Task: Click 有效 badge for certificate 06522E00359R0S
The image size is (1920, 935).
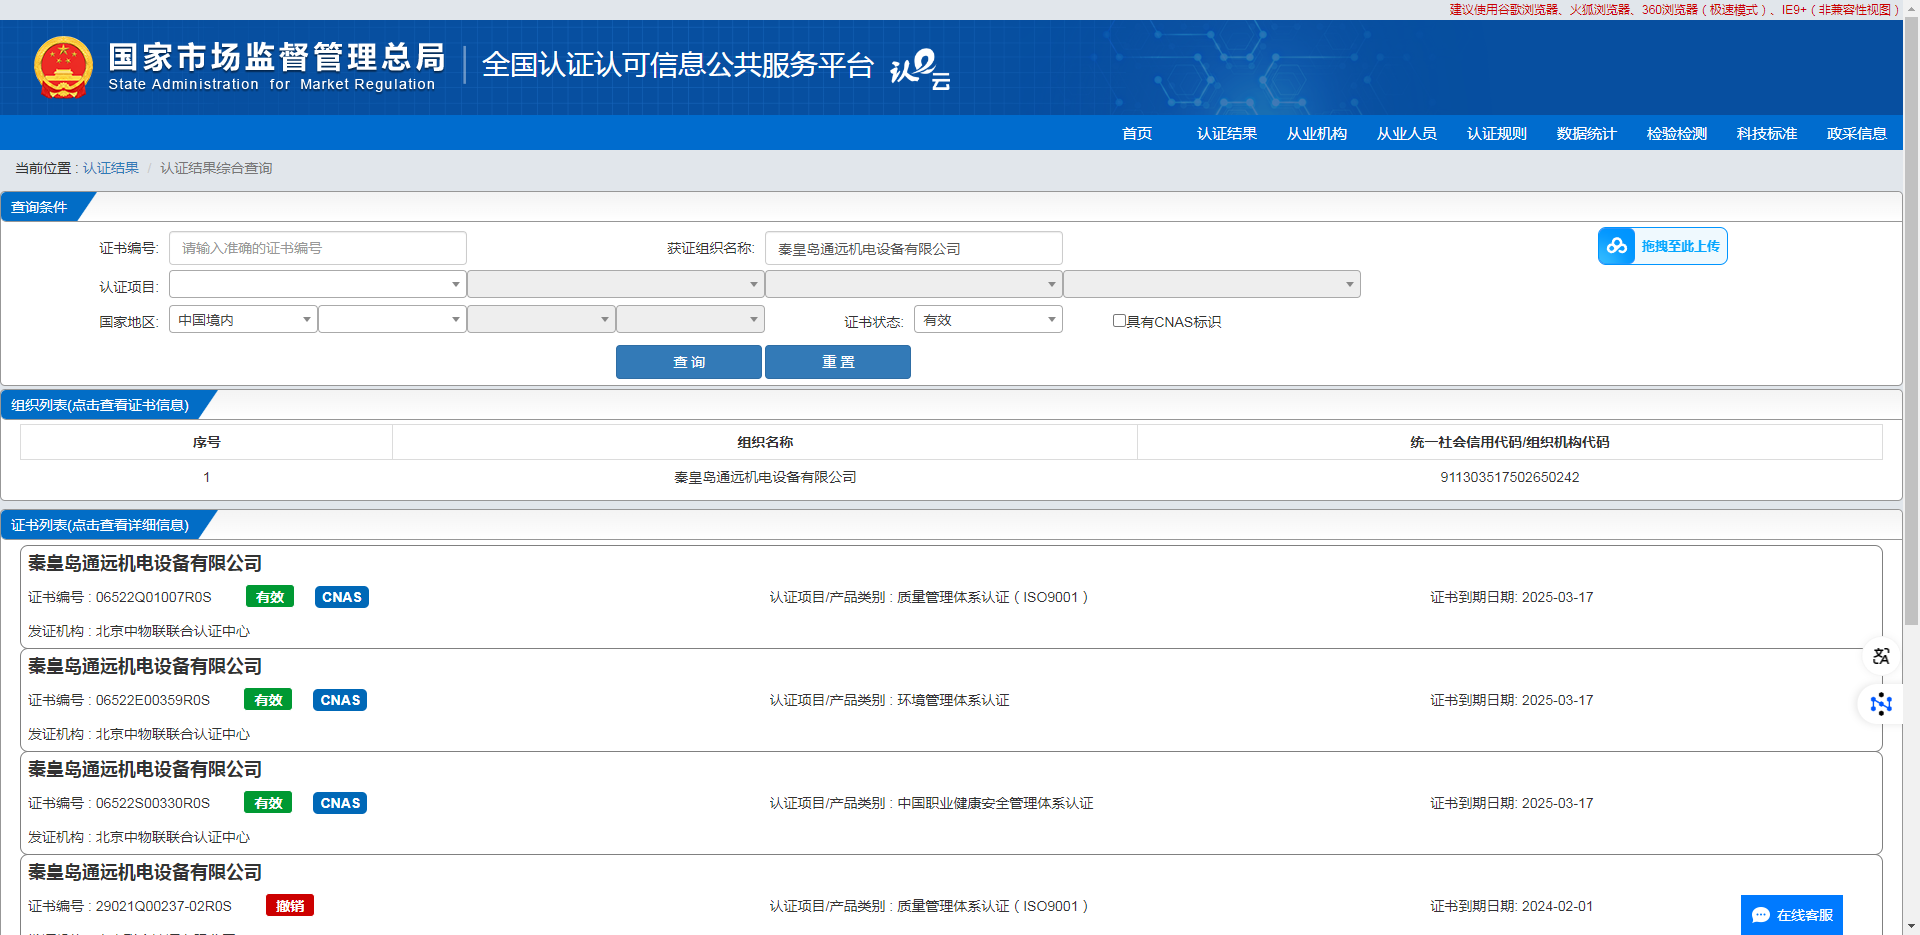Action: 268,700
